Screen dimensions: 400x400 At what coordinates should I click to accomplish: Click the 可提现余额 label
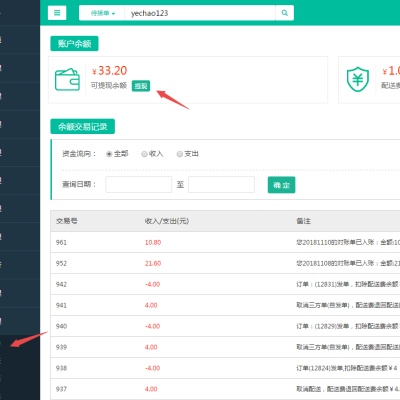point(109,86)
